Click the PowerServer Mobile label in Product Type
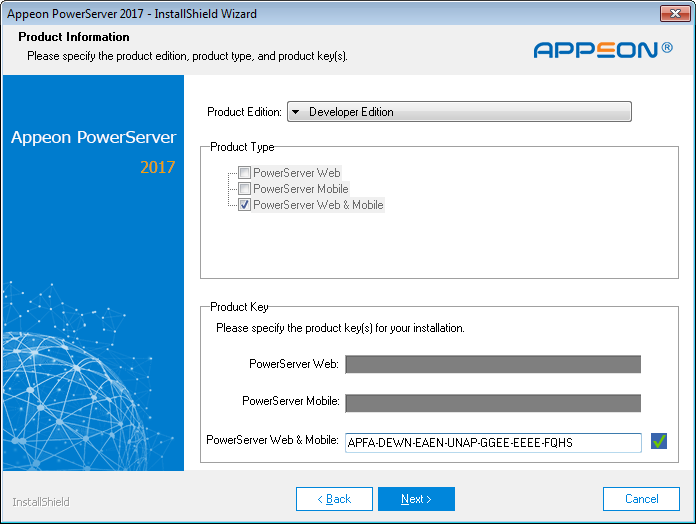Screen dimensions: 696x524 click(x=301, y=189)
